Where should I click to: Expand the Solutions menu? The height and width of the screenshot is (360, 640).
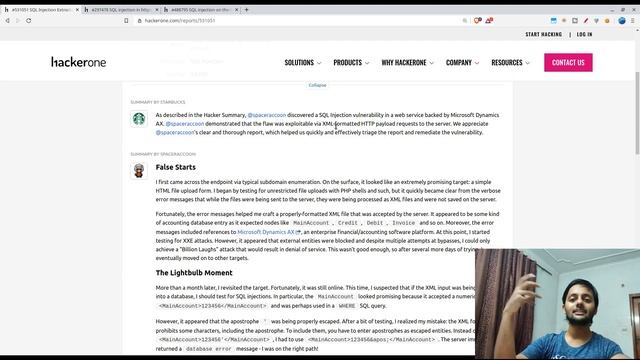(x=303, y=62)
